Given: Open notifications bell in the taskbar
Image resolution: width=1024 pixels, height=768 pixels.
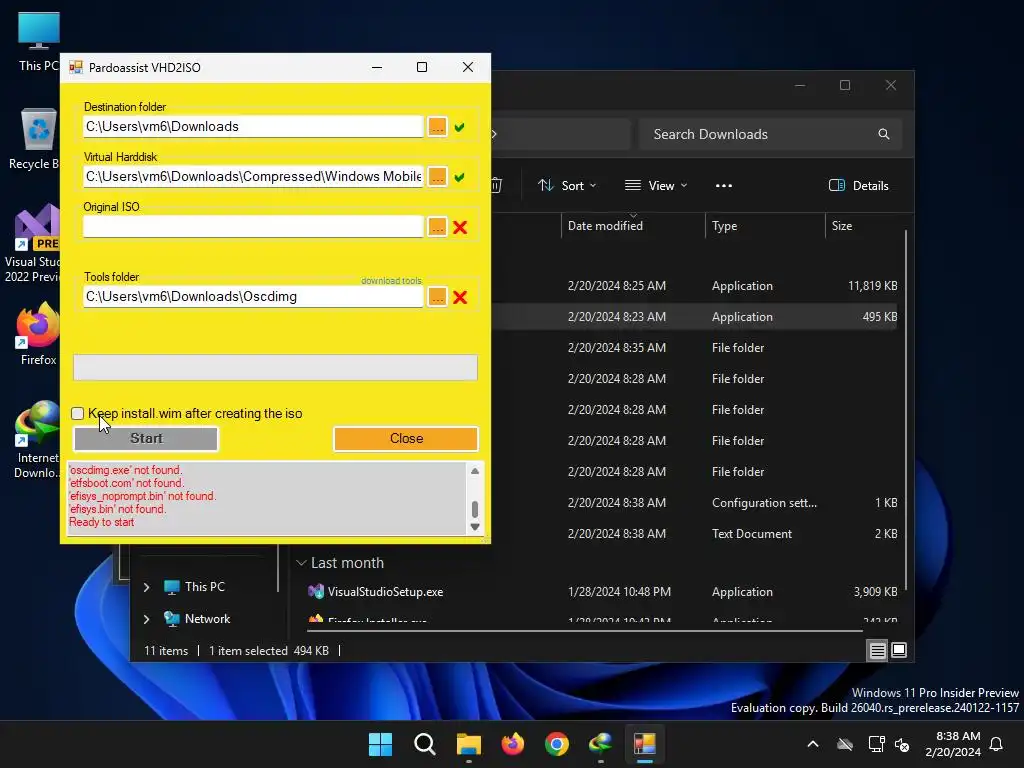Looking at the screenshot, I should (x=997, y=744).
